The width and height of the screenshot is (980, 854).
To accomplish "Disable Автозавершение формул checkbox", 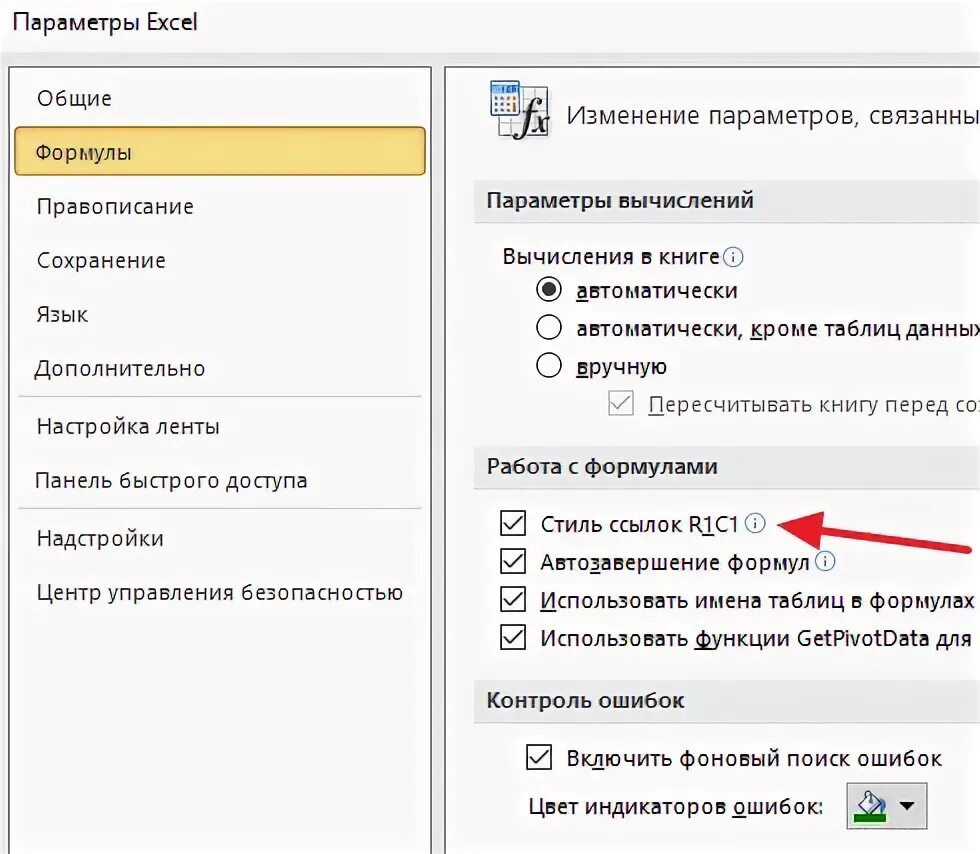I will point(513,562).
